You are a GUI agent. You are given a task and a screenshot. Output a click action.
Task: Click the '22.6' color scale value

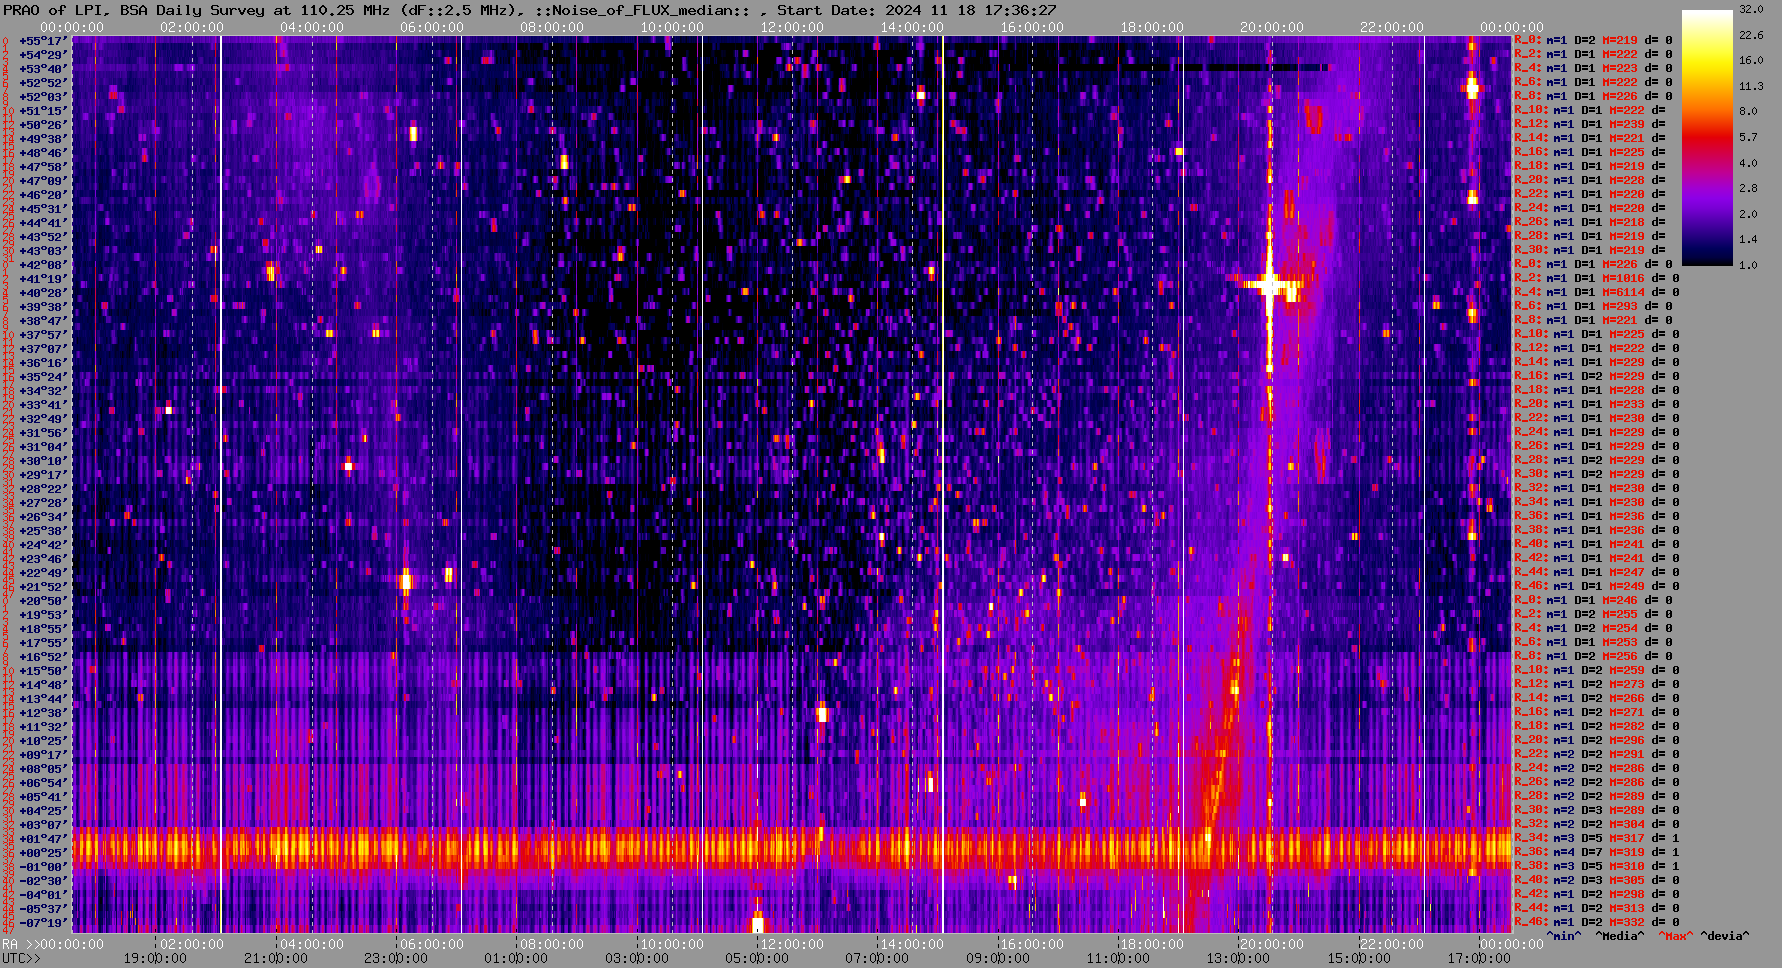tap(1751, 35)
